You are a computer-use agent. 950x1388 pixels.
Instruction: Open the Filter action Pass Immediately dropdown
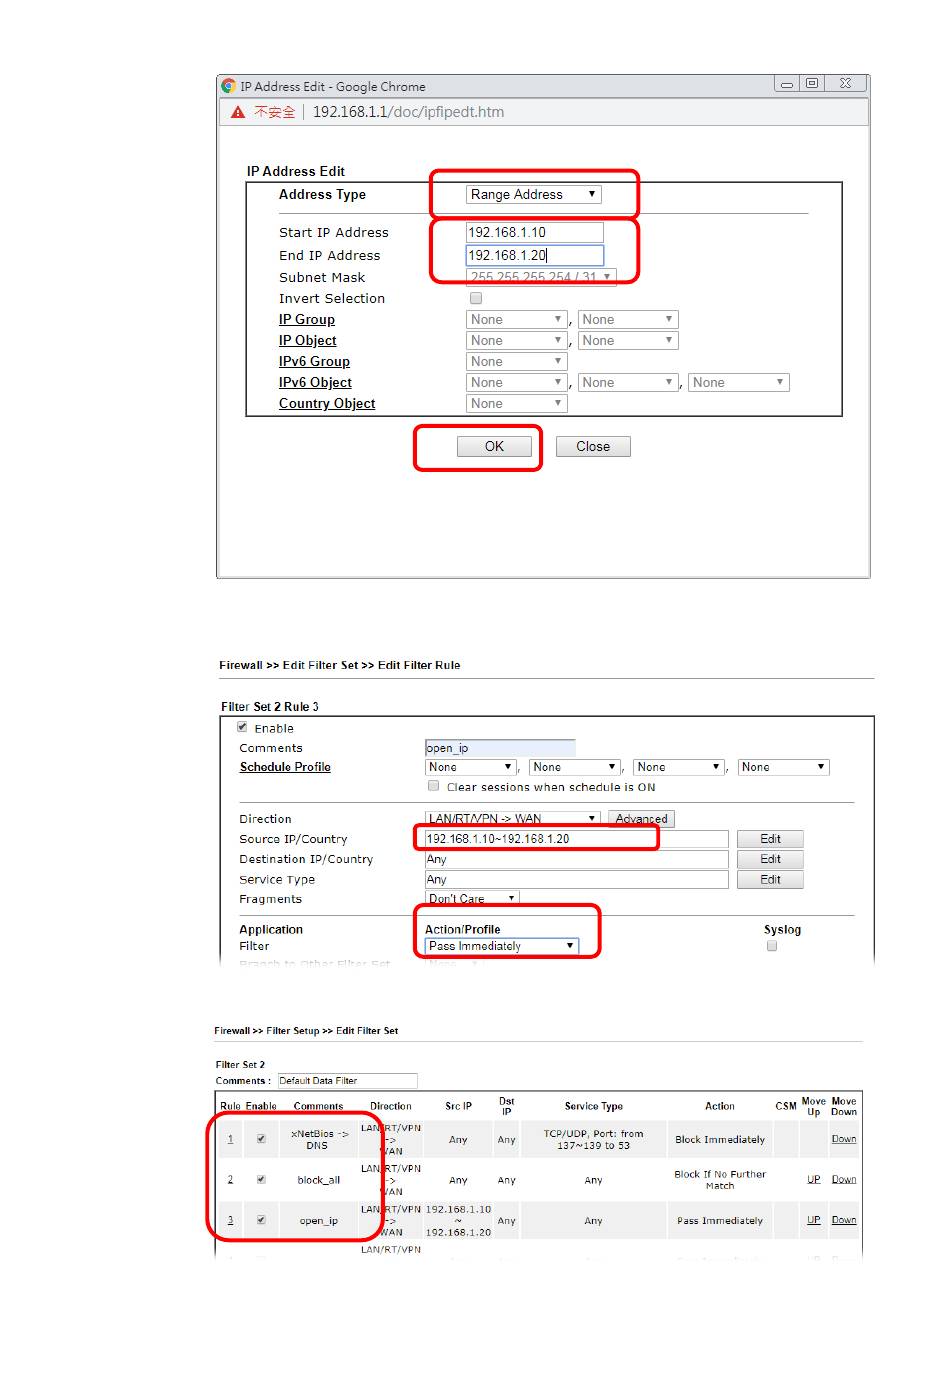(x=502, y=946)
